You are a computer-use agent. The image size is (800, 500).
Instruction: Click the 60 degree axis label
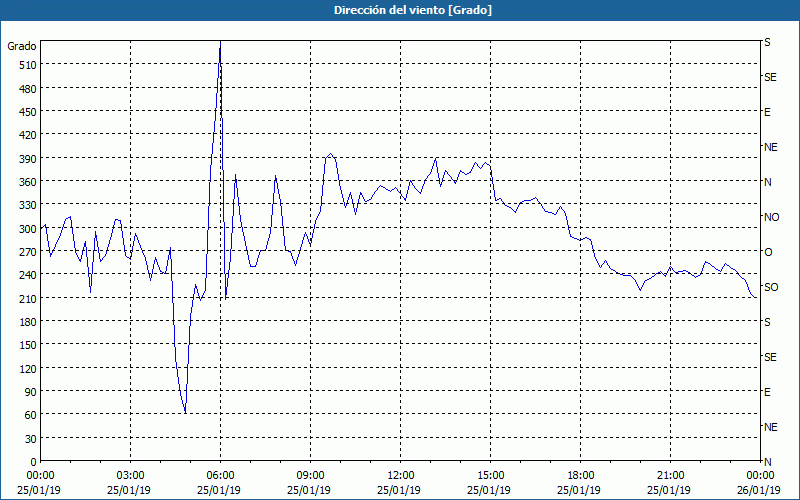(x=31, y=415)
